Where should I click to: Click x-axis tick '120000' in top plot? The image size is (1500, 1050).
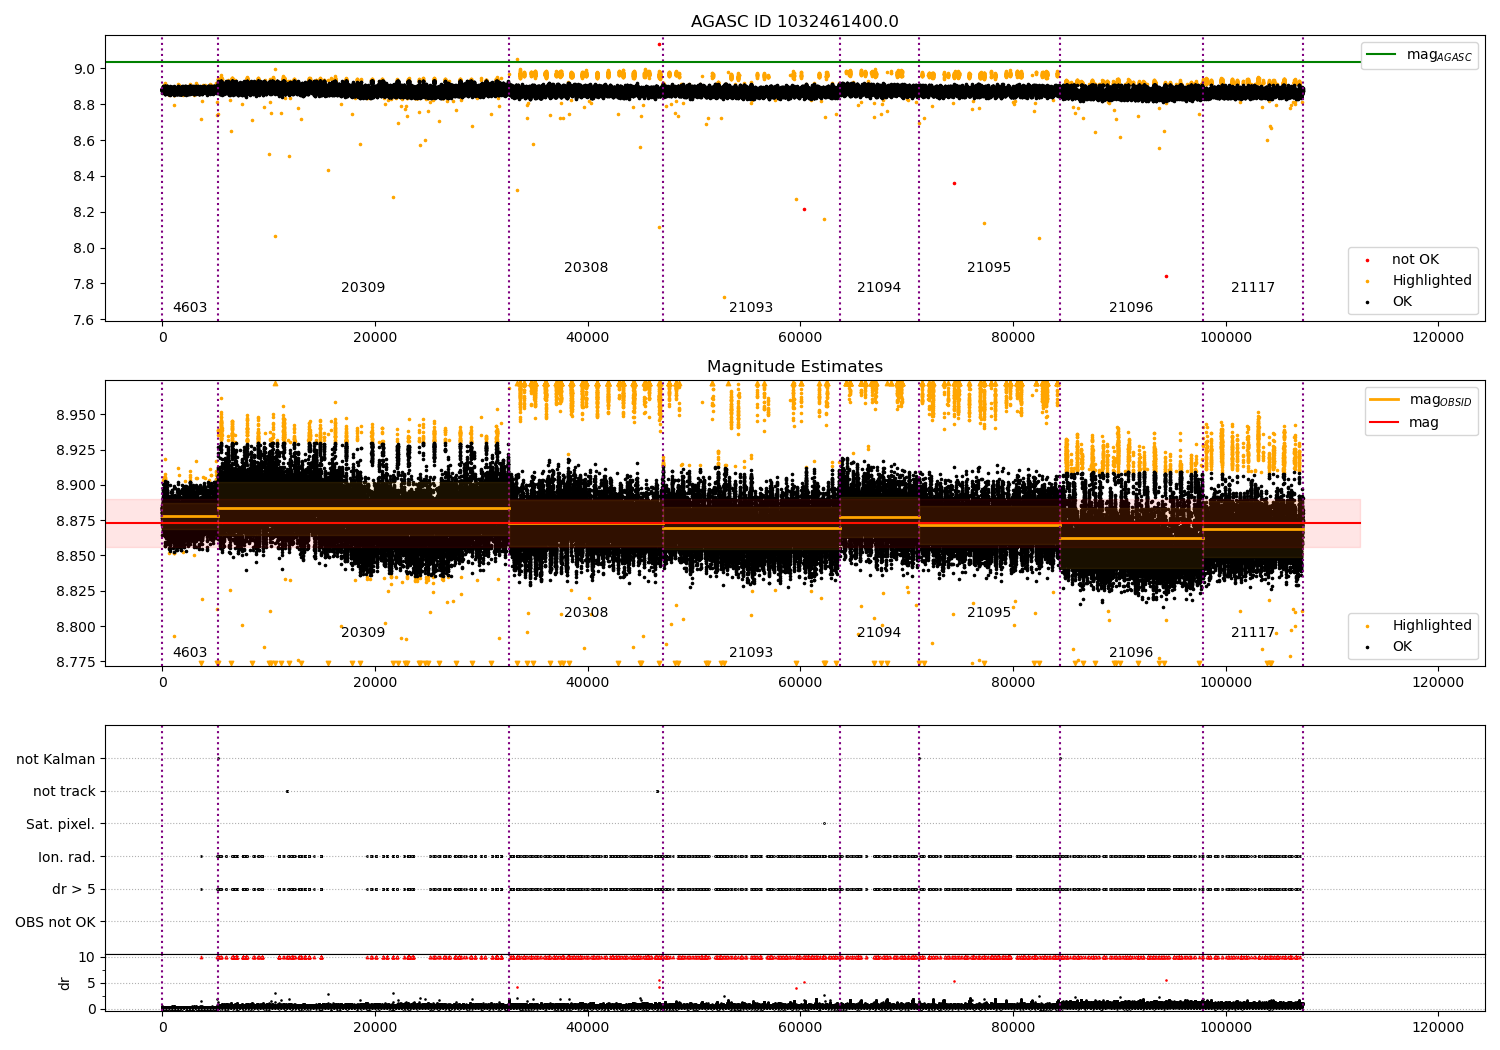1438,338
